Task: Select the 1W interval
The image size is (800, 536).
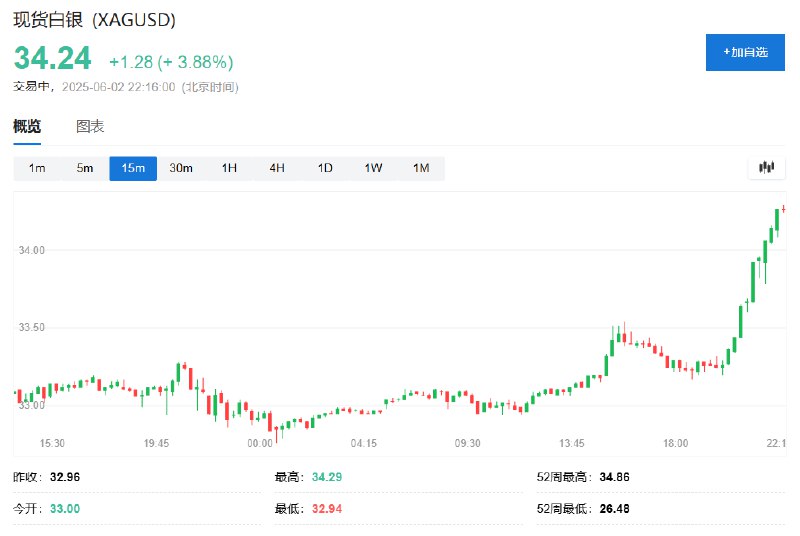Action: tap(373, 168)
